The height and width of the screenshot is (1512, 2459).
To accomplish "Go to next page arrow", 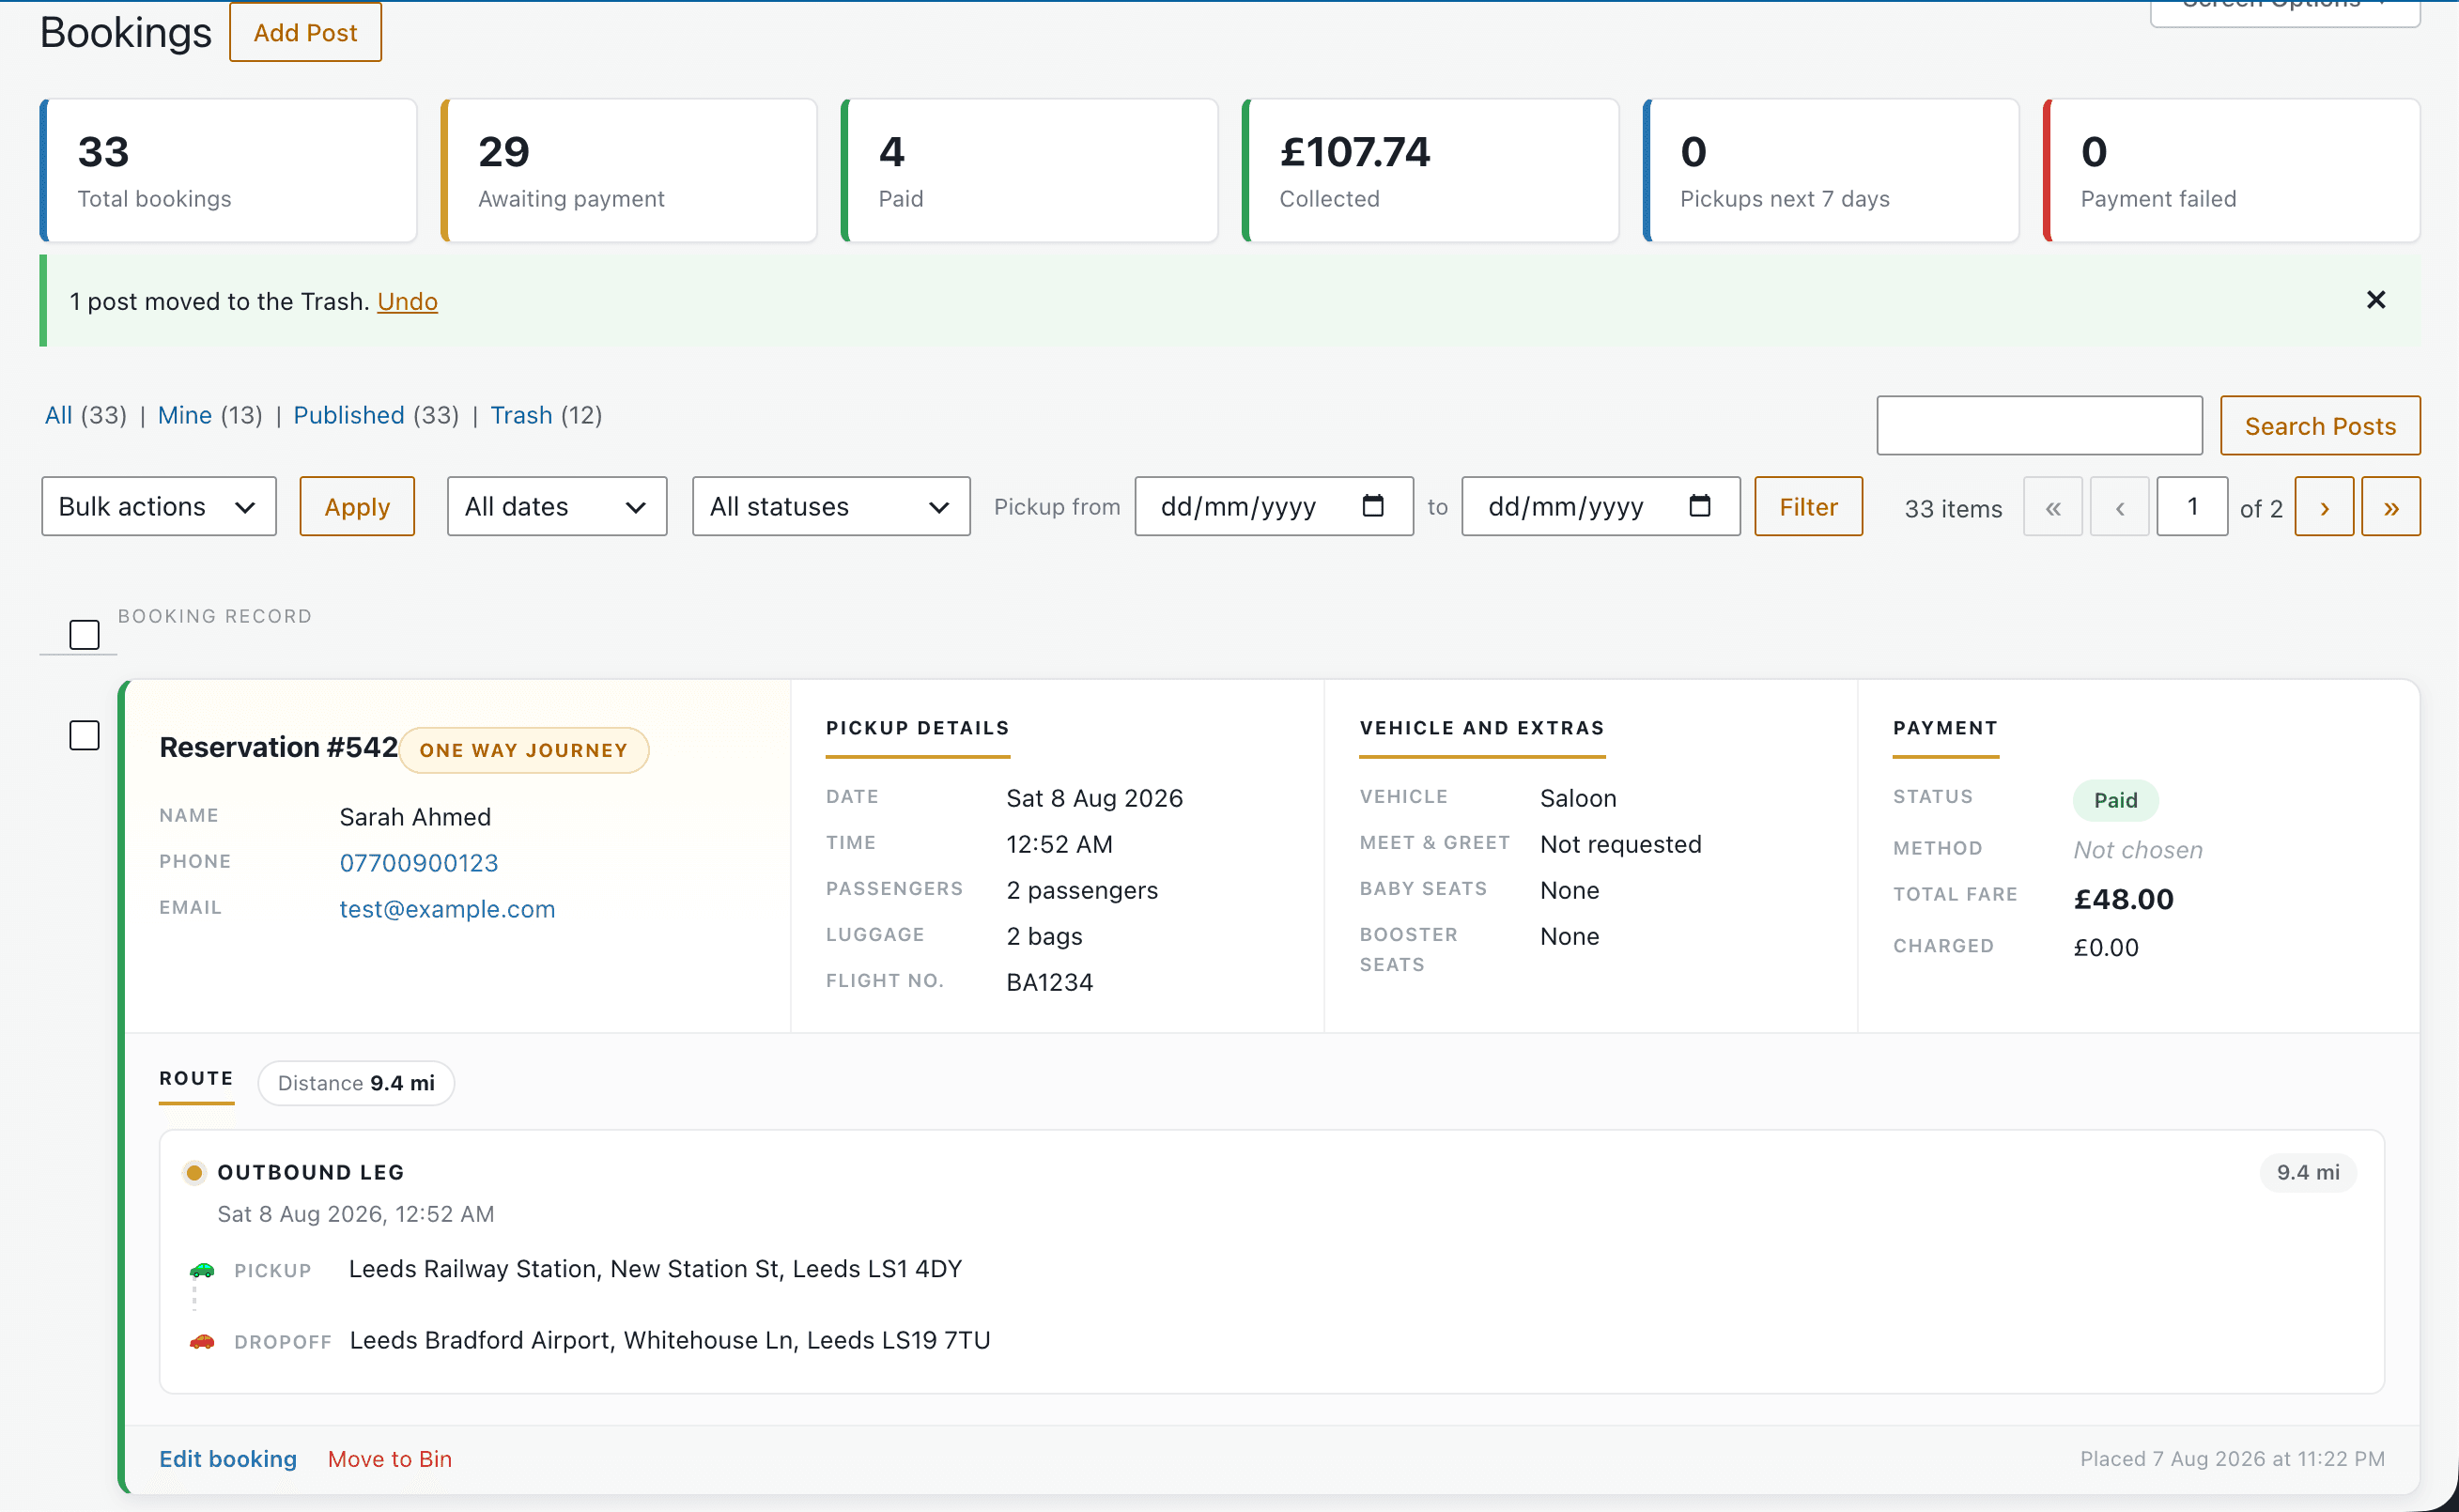I will click(x=2324, y=507).
